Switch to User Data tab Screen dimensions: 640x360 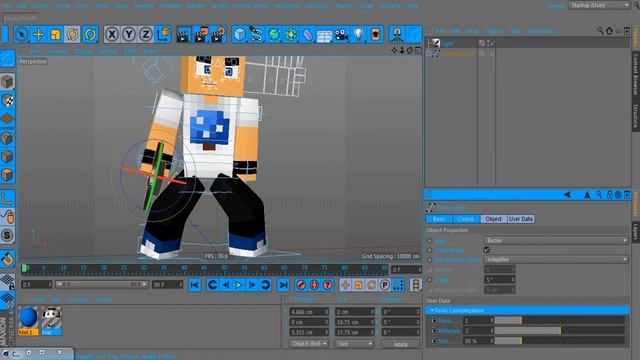[x=521, y=219]
